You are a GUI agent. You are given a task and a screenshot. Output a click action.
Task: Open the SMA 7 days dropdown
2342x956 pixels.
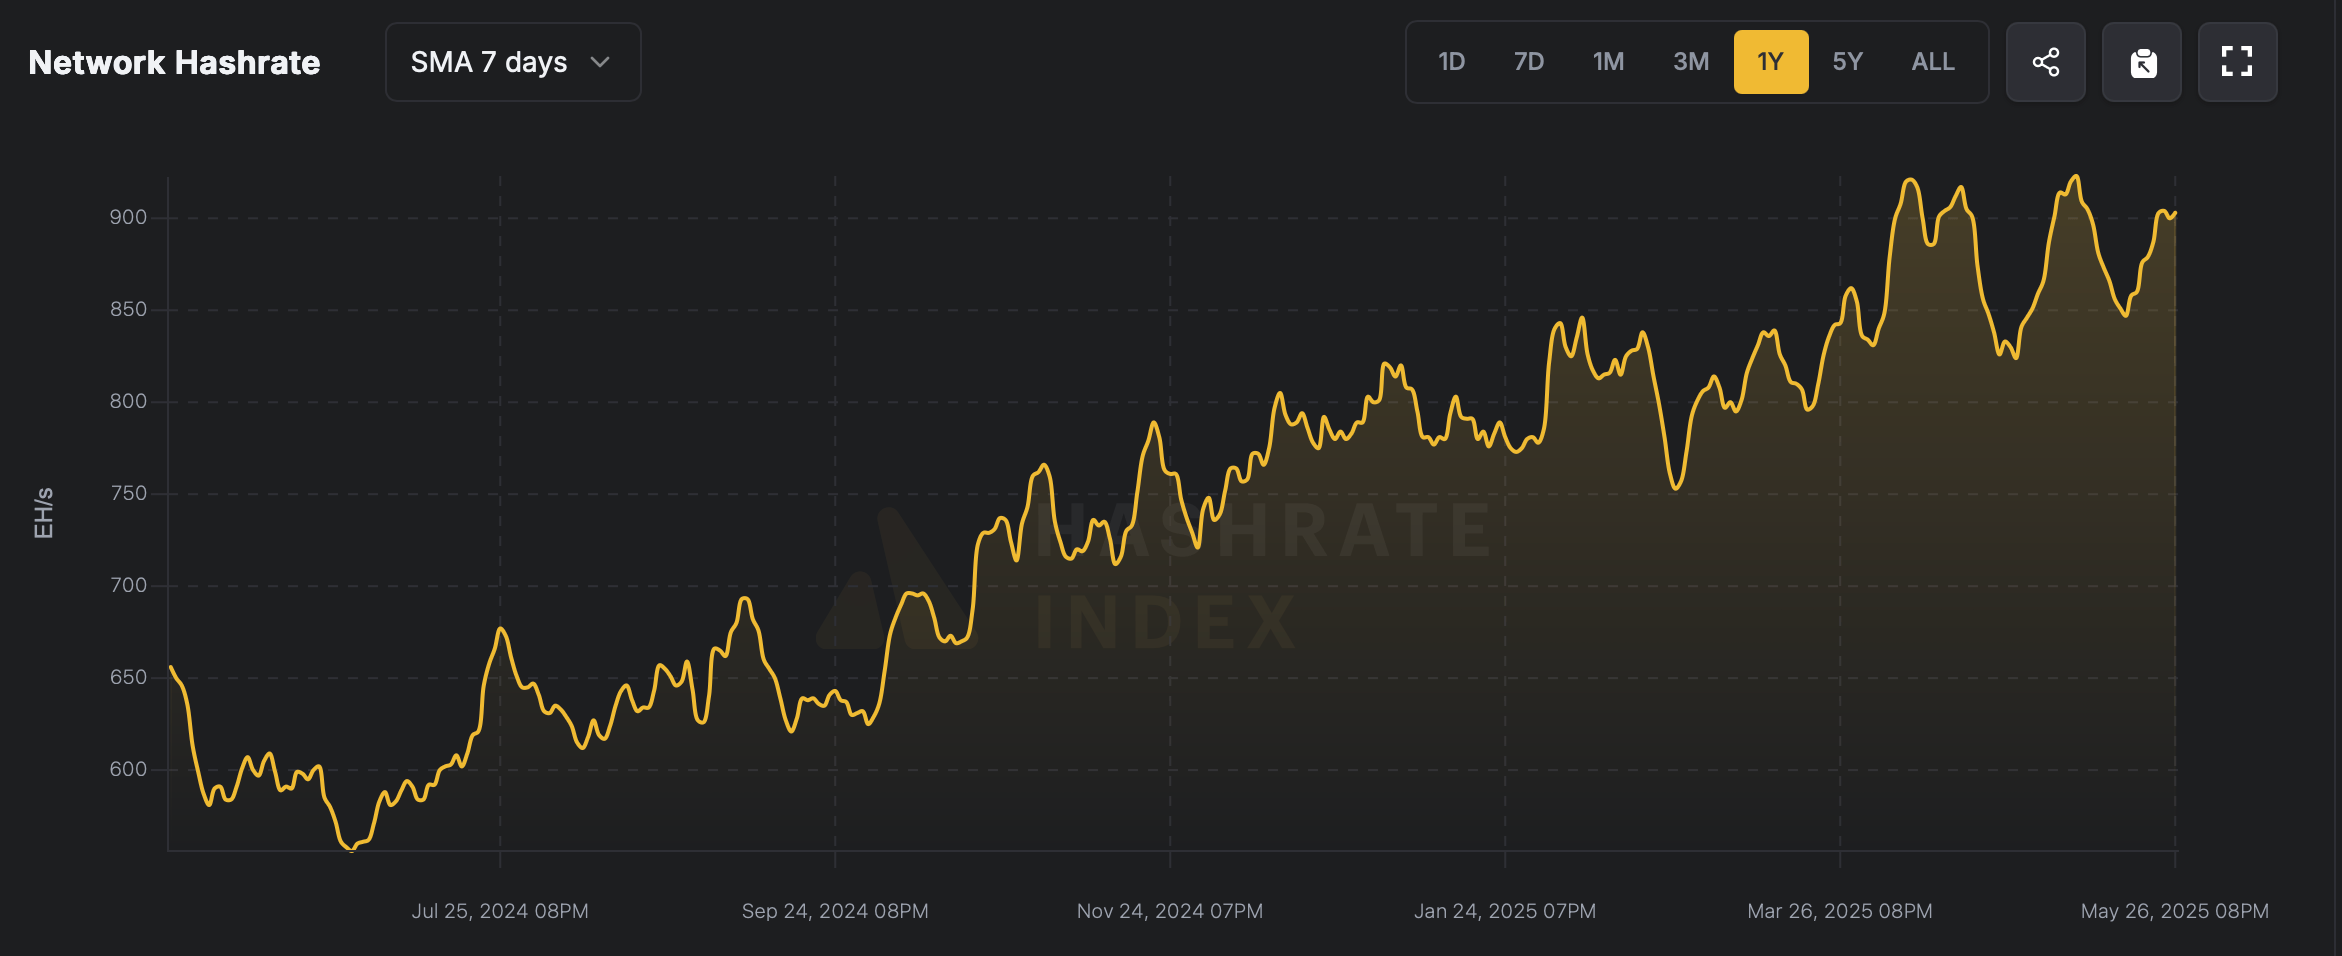pos(513,62)
